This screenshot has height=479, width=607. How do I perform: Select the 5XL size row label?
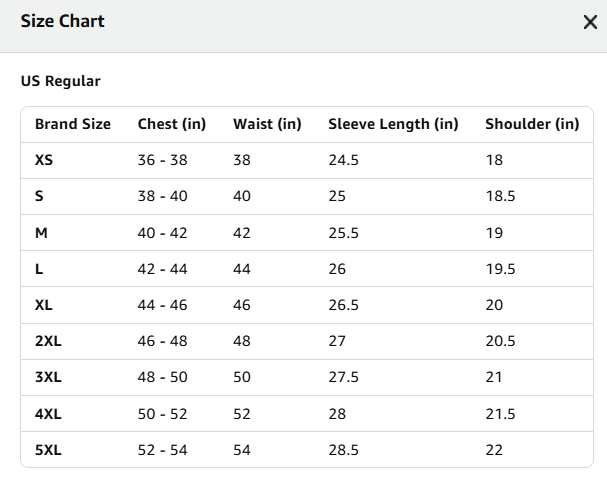click(x=48, y=450)
